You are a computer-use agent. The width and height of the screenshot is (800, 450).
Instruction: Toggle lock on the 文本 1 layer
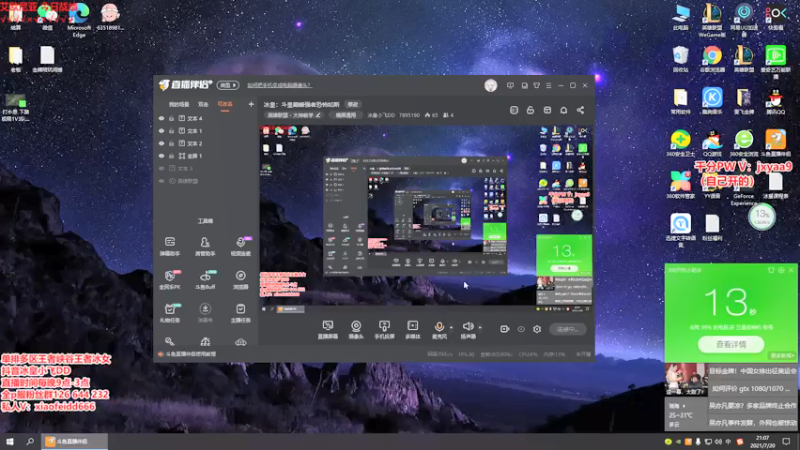[x=171, y=131]
